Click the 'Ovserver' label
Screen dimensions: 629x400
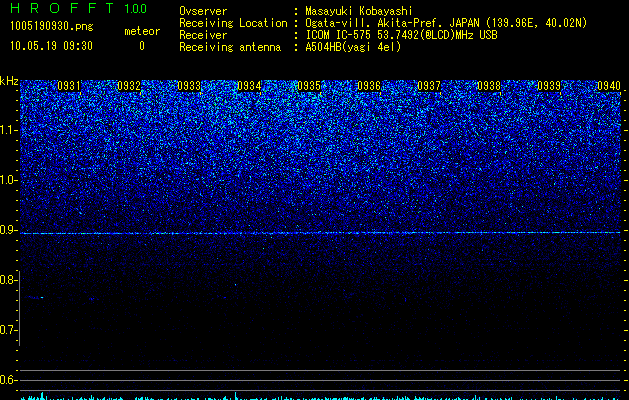click(x=203, y=11)
